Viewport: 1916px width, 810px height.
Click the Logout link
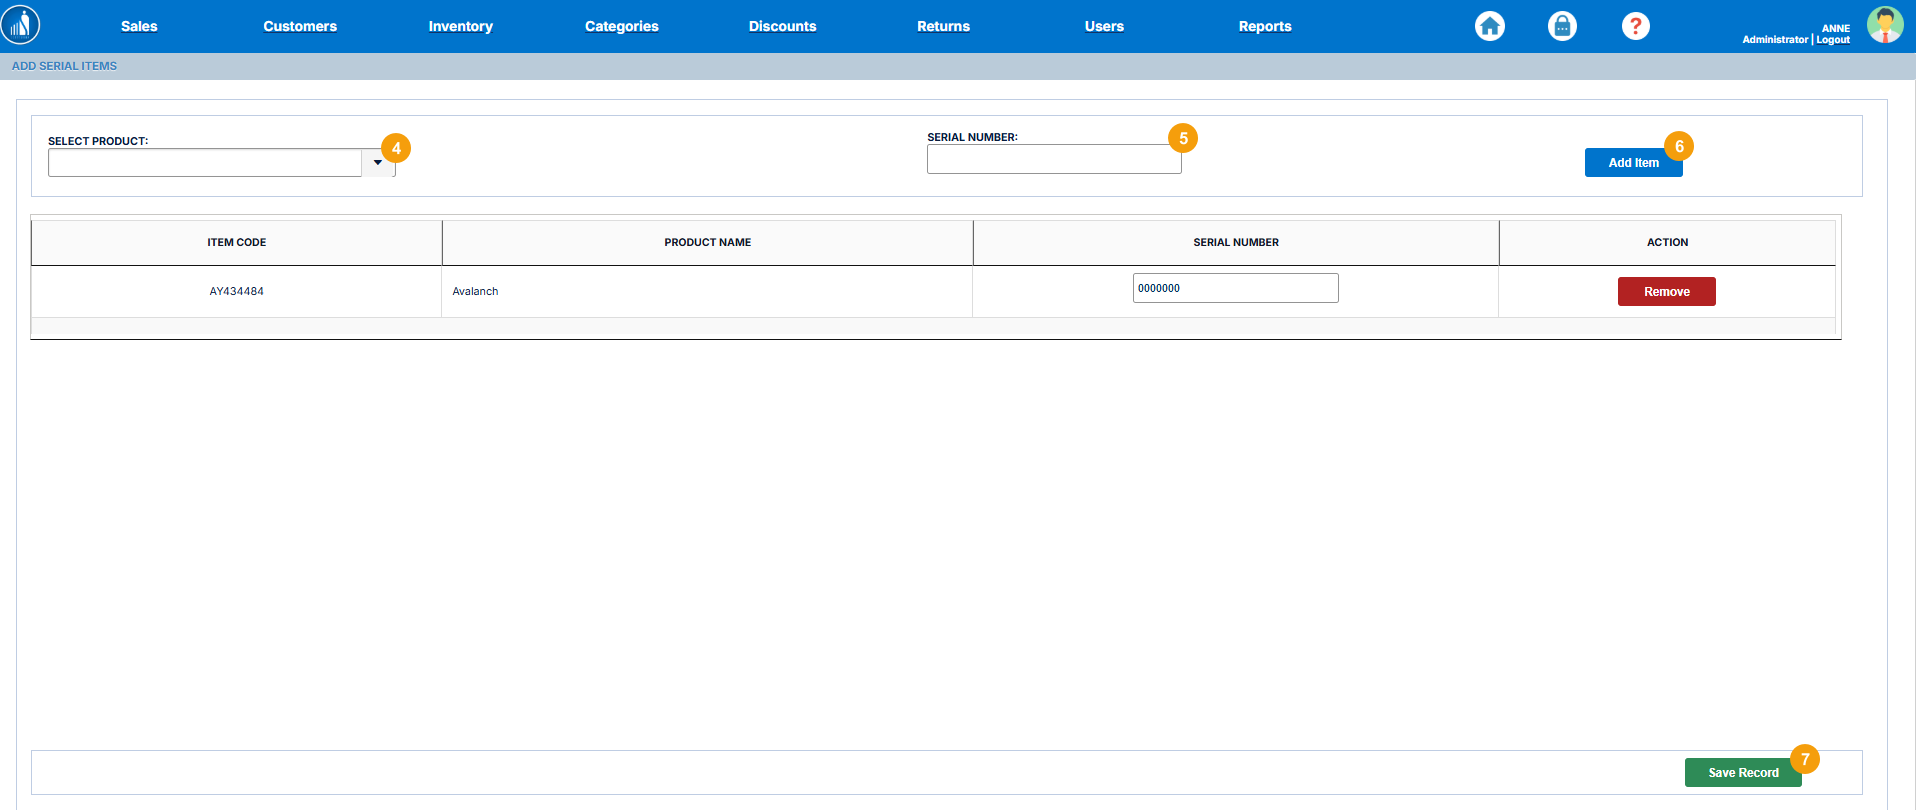click(1833, 40)
